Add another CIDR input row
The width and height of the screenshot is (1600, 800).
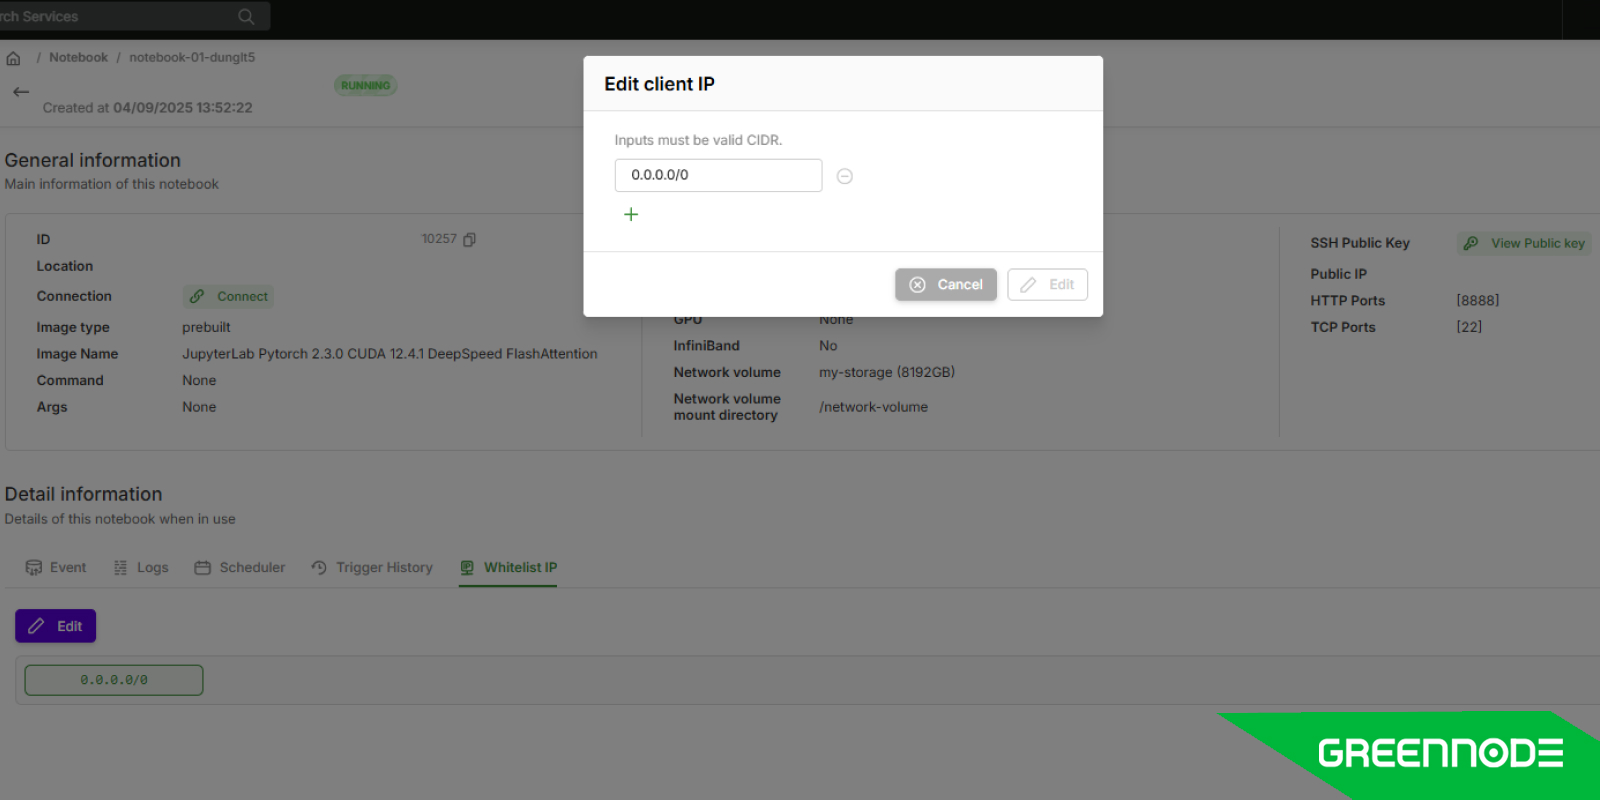click(x=631, y=214)
